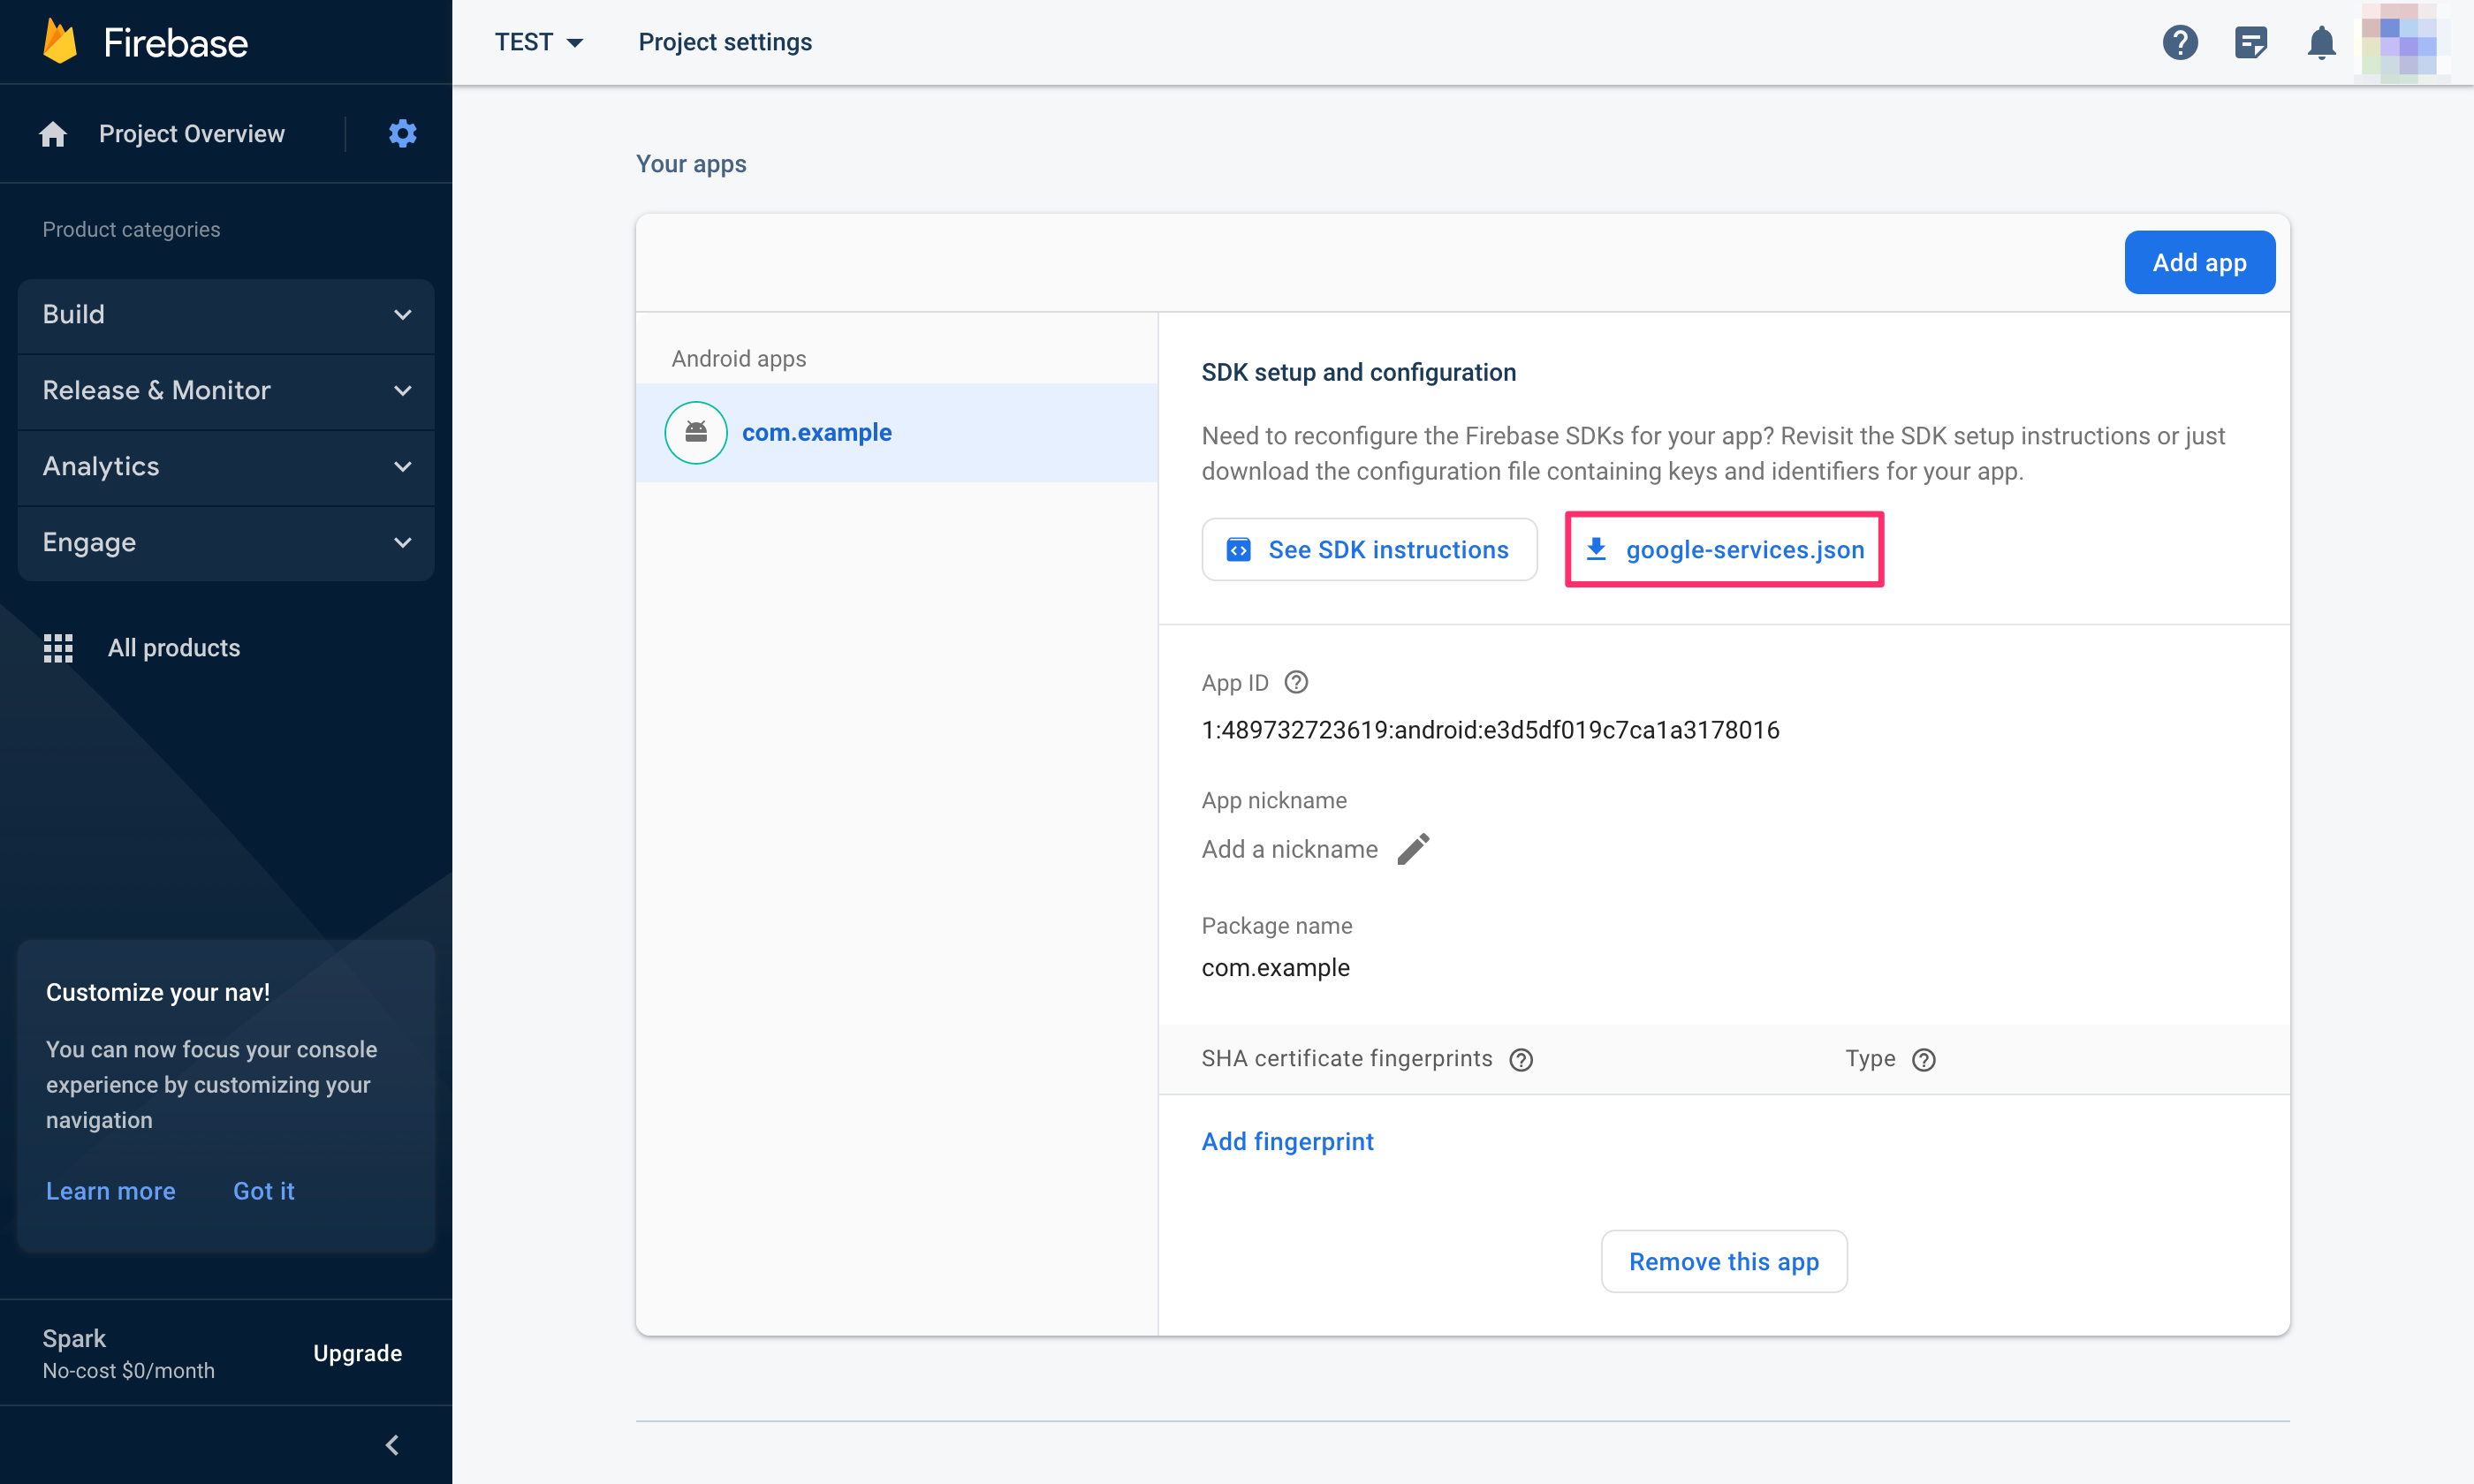
Task: Click Learn more in nav card
Action: click(x=111, y=1191)
